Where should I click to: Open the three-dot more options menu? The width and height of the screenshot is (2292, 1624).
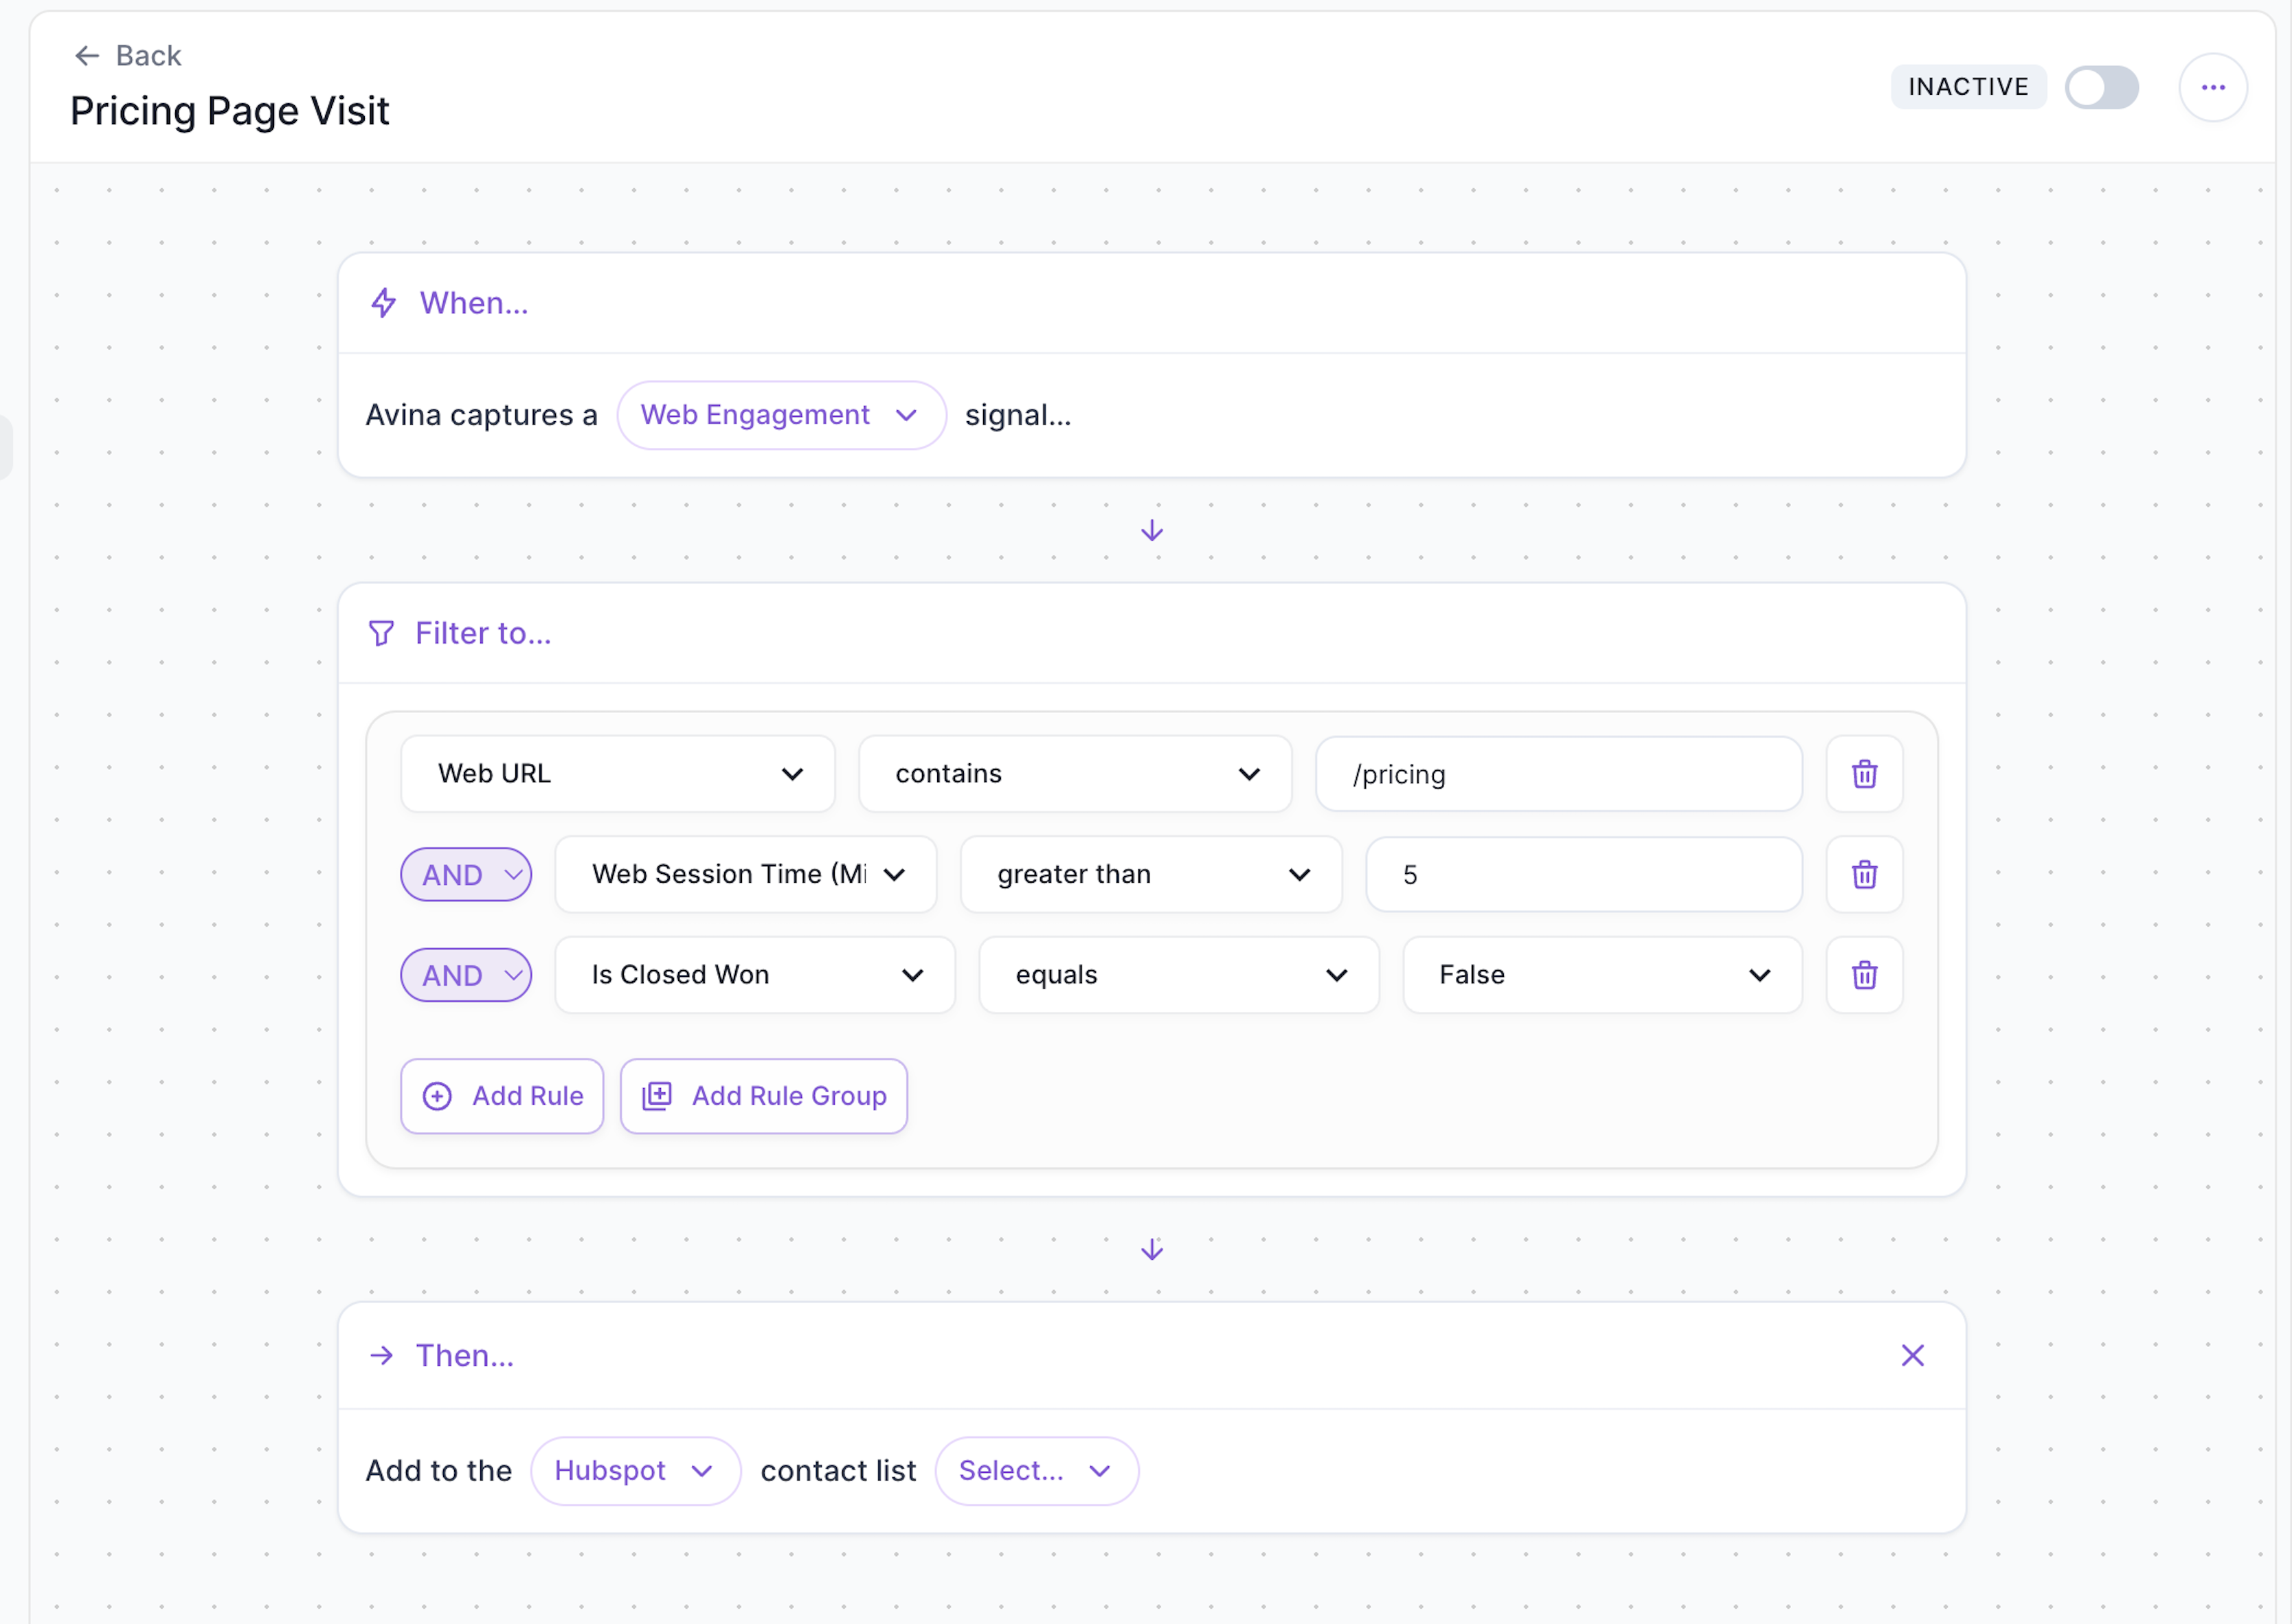coord(2213,87)
